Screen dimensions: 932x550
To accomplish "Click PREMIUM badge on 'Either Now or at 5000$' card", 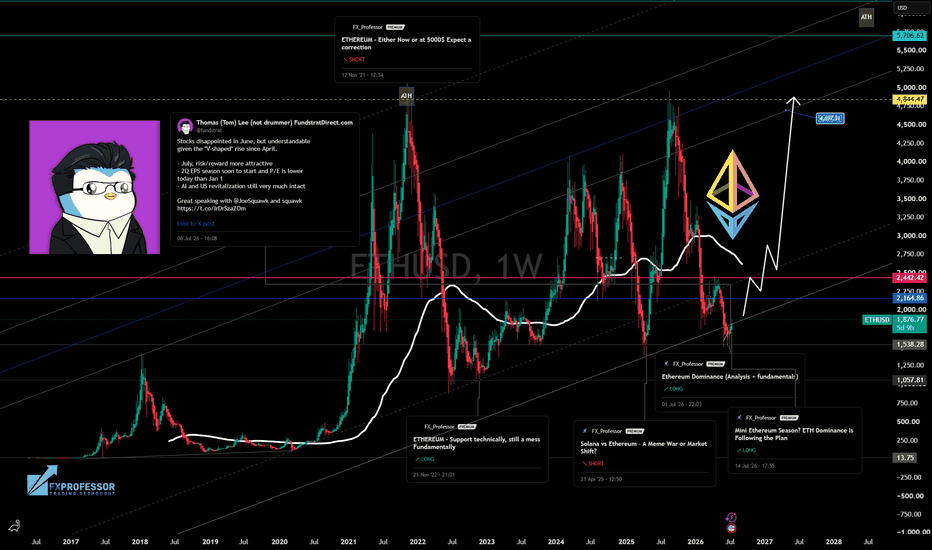I will pyautogui.click(x=395, y=27).
